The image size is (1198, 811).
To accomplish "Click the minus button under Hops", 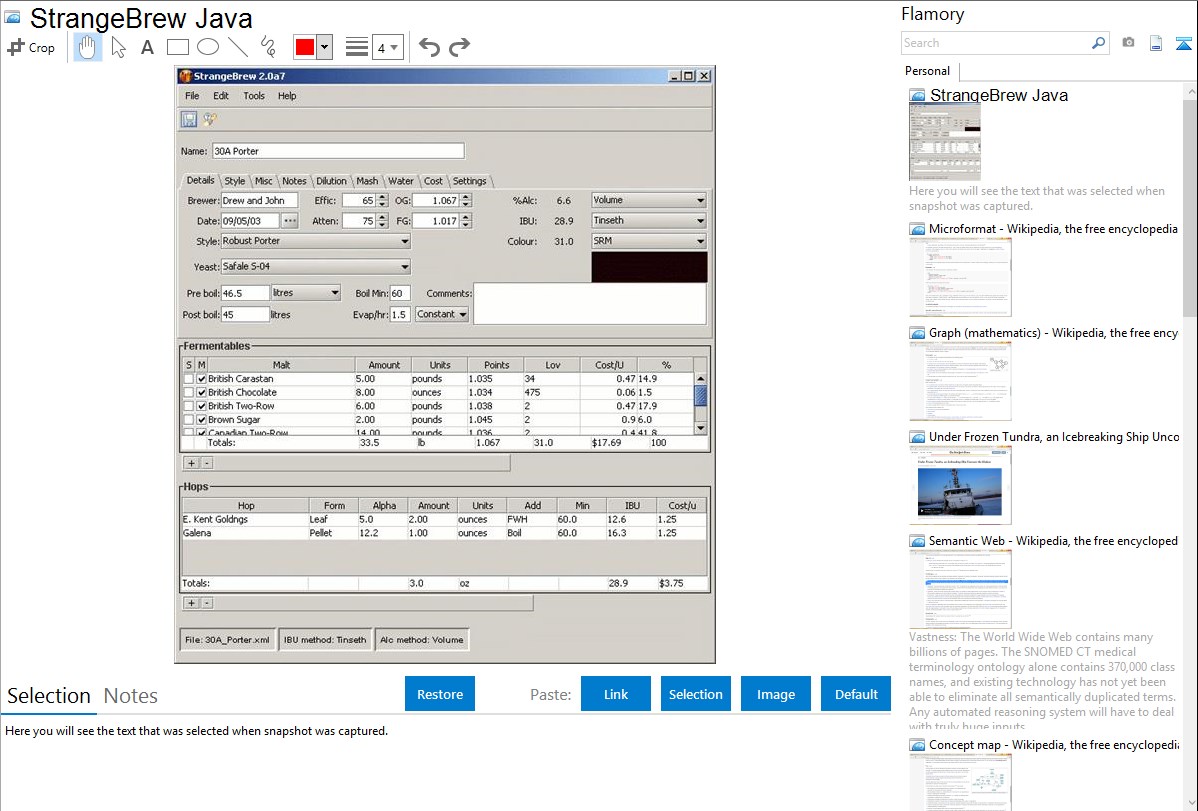I will (206, 603).
